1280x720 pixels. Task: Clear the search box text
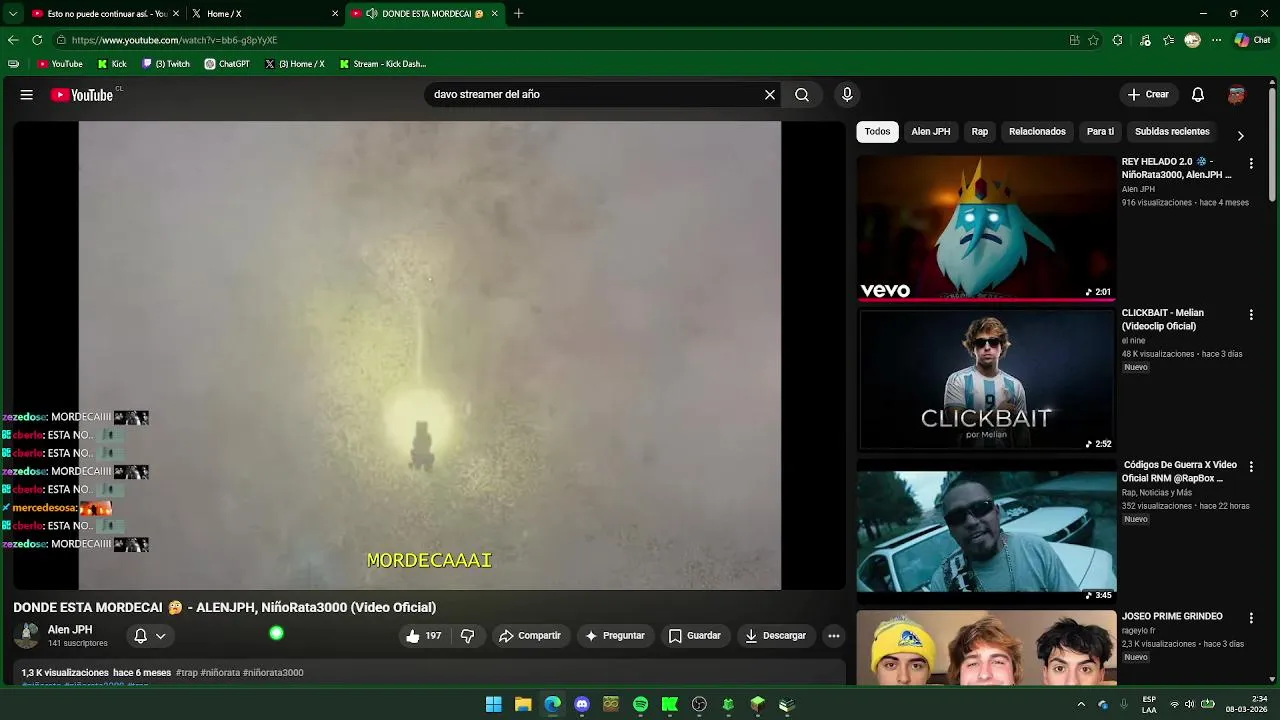point(770,95)
